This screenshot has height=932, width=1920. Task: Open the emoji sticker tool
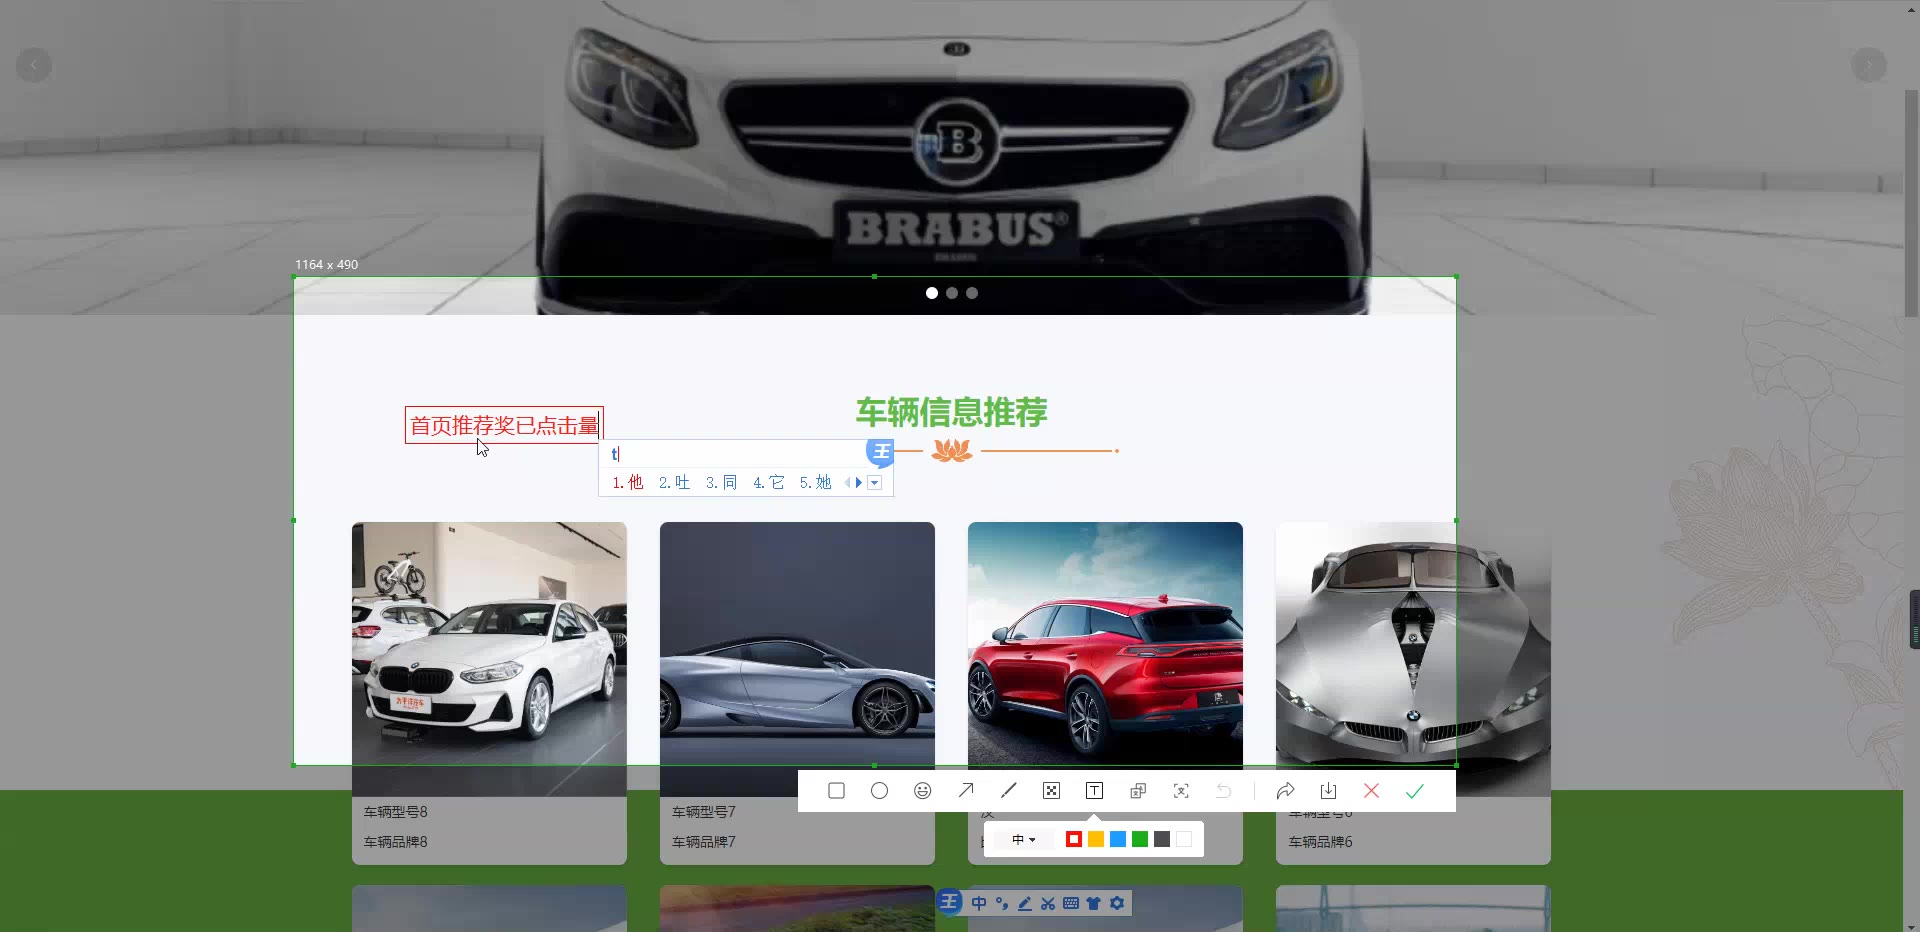pos(922,791)
